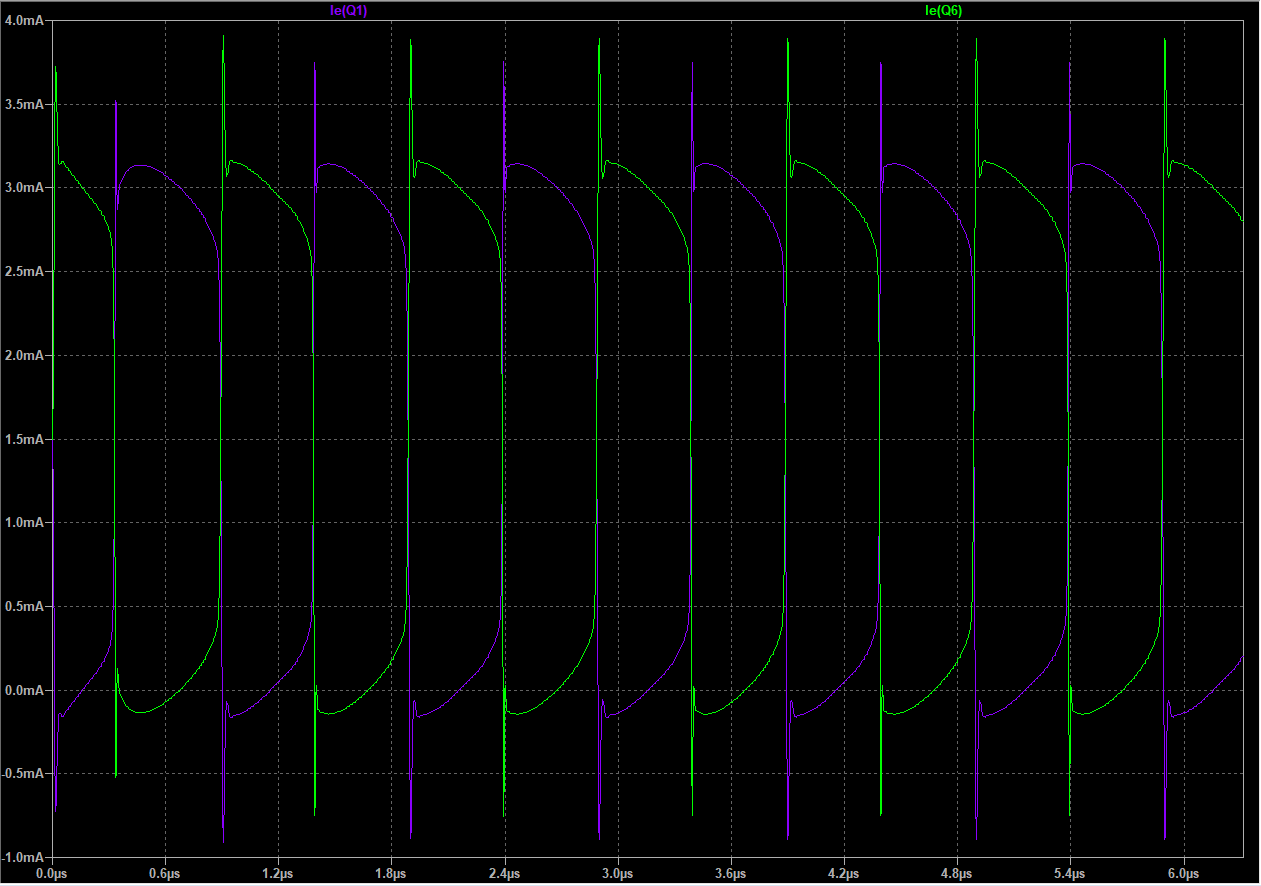1261x886 pixels.
Task: Open horizontal axis settings via the 3.0µs label
Action: [617, 871]
